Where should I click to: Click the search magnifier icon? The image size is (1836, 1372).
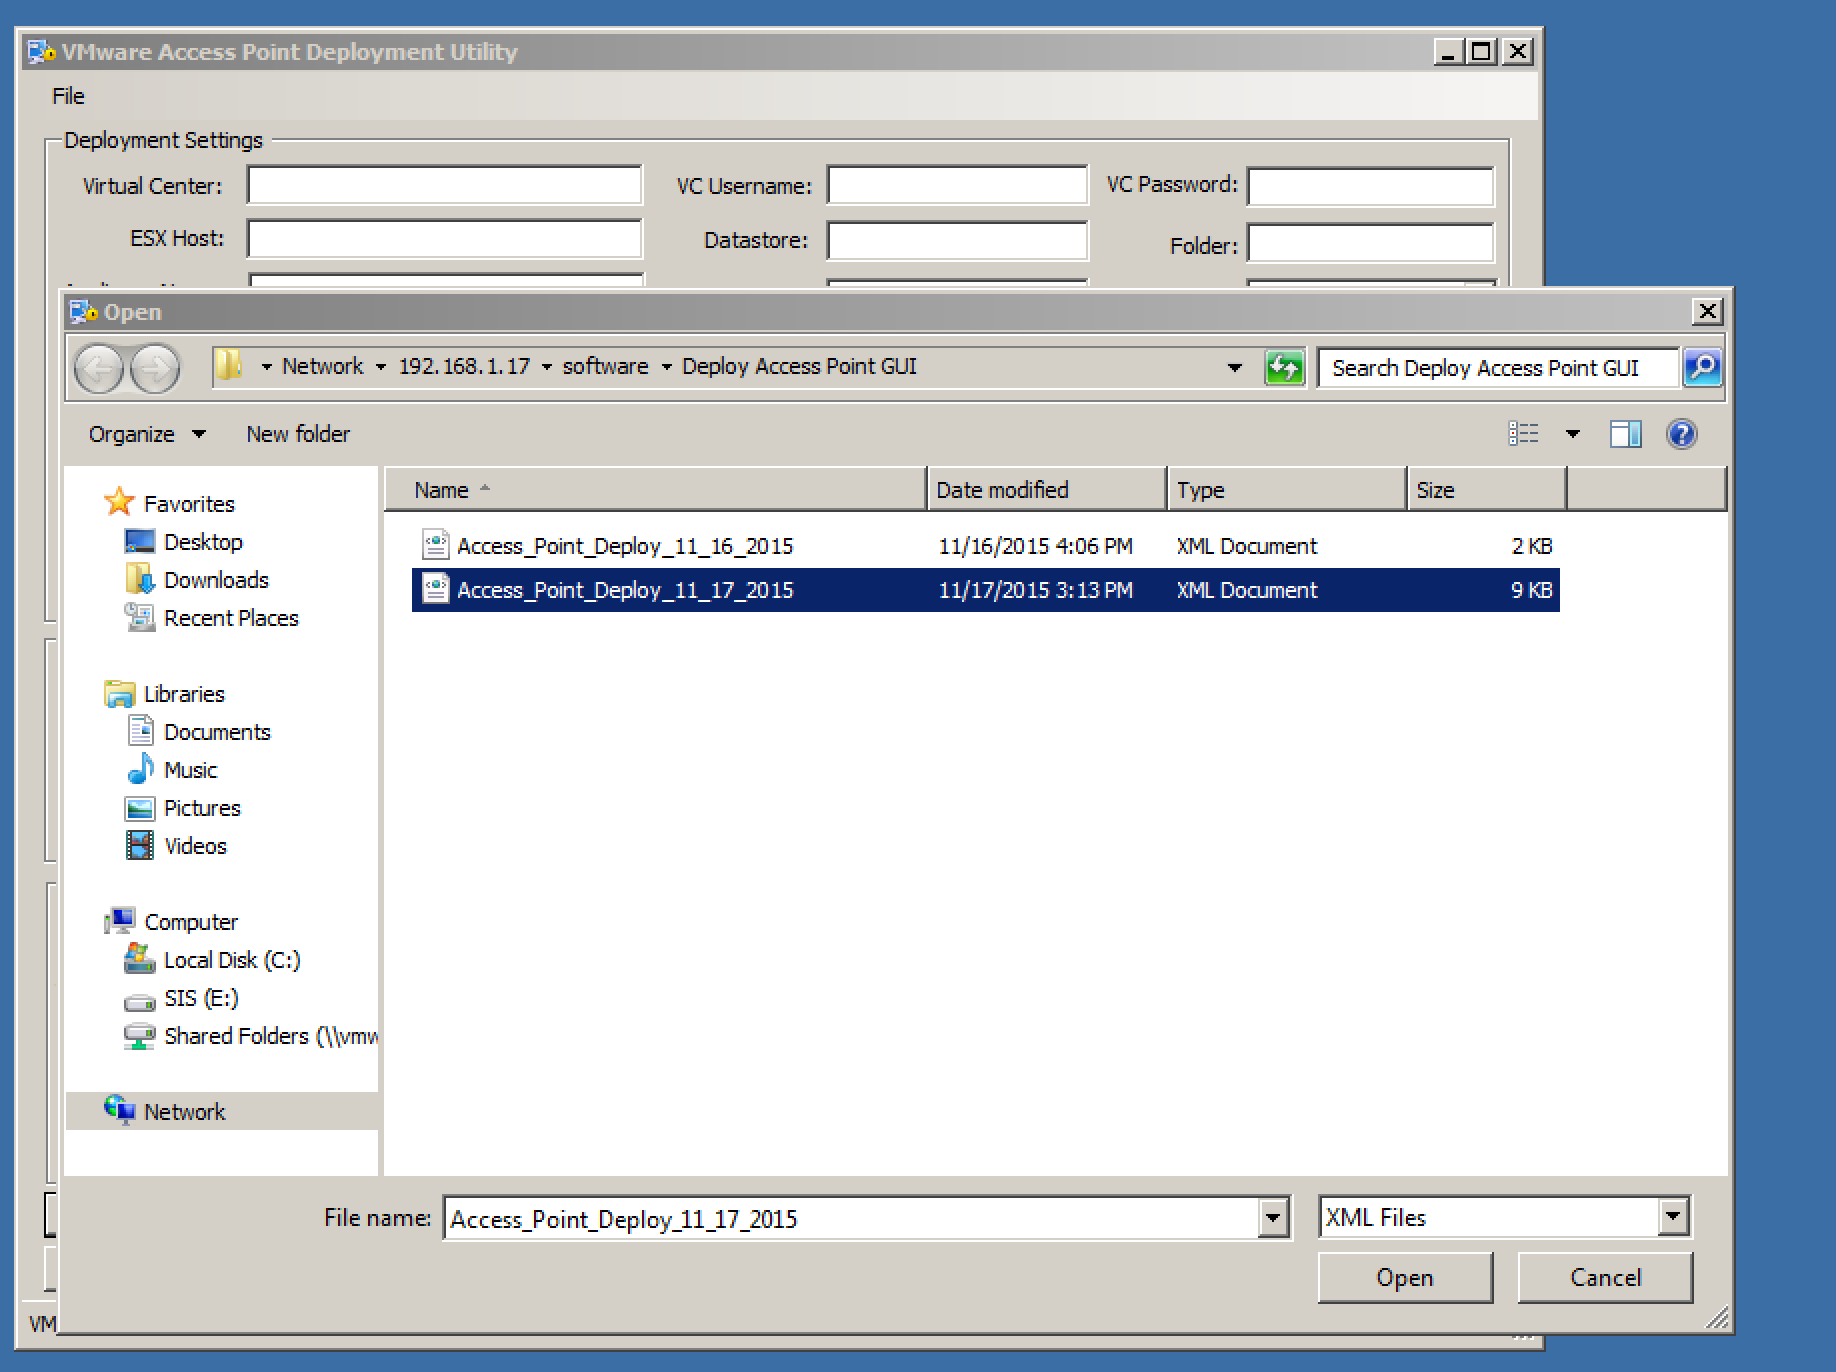[x=1702, y=368]
